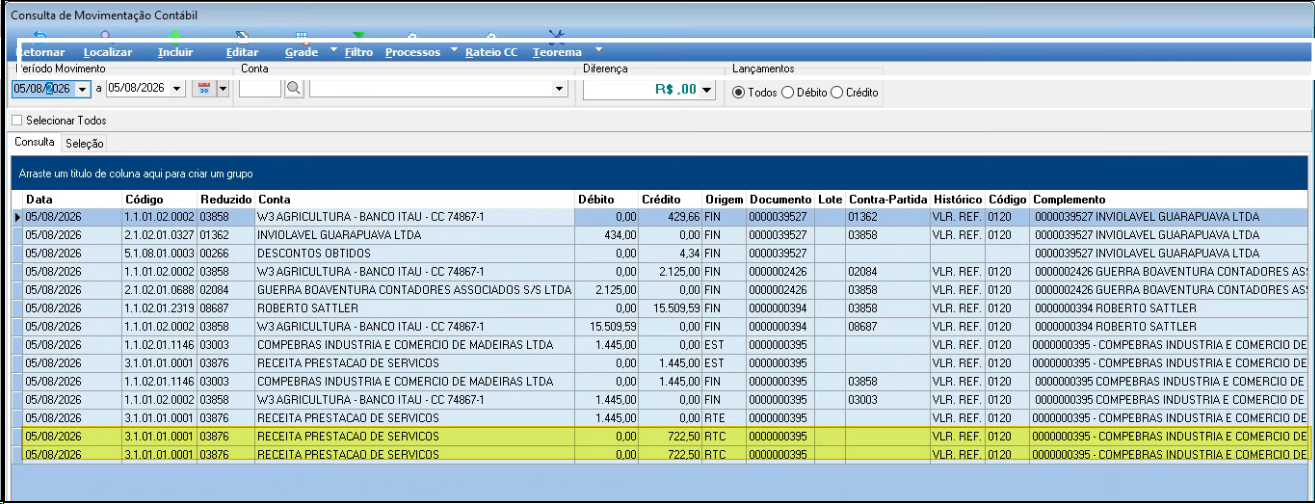Select the reduced code 00266
1315x504 pixels.
coord(226,253)
